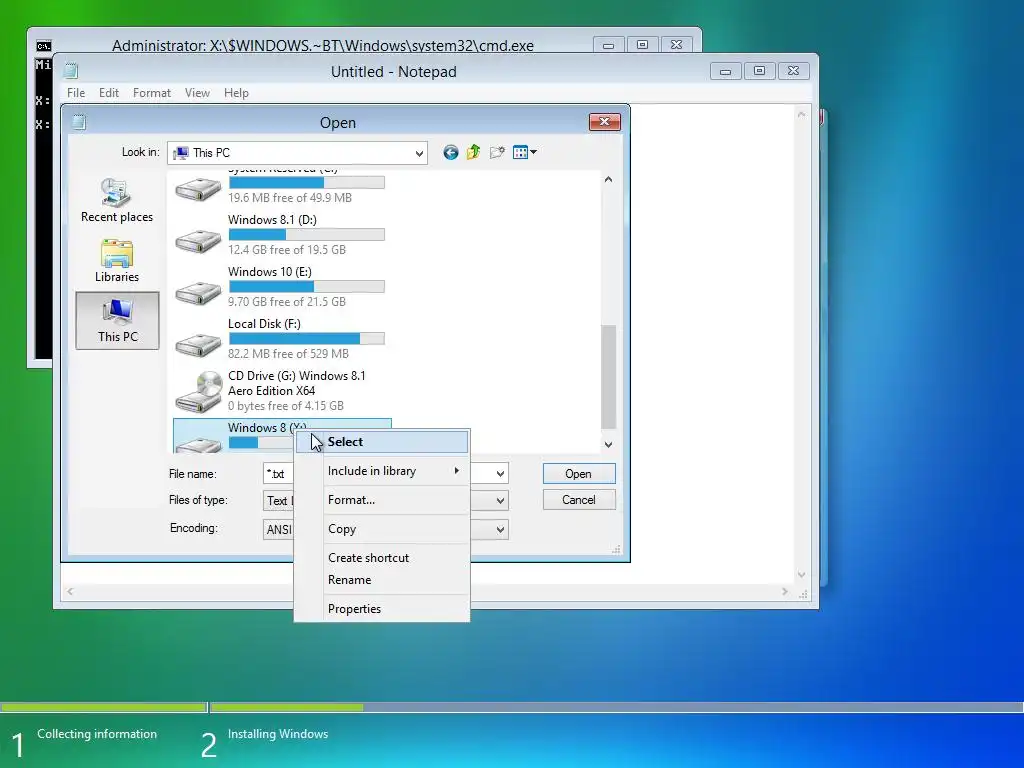
Task: Expand the Look in dropdown
Action: [x=419, y=153]
